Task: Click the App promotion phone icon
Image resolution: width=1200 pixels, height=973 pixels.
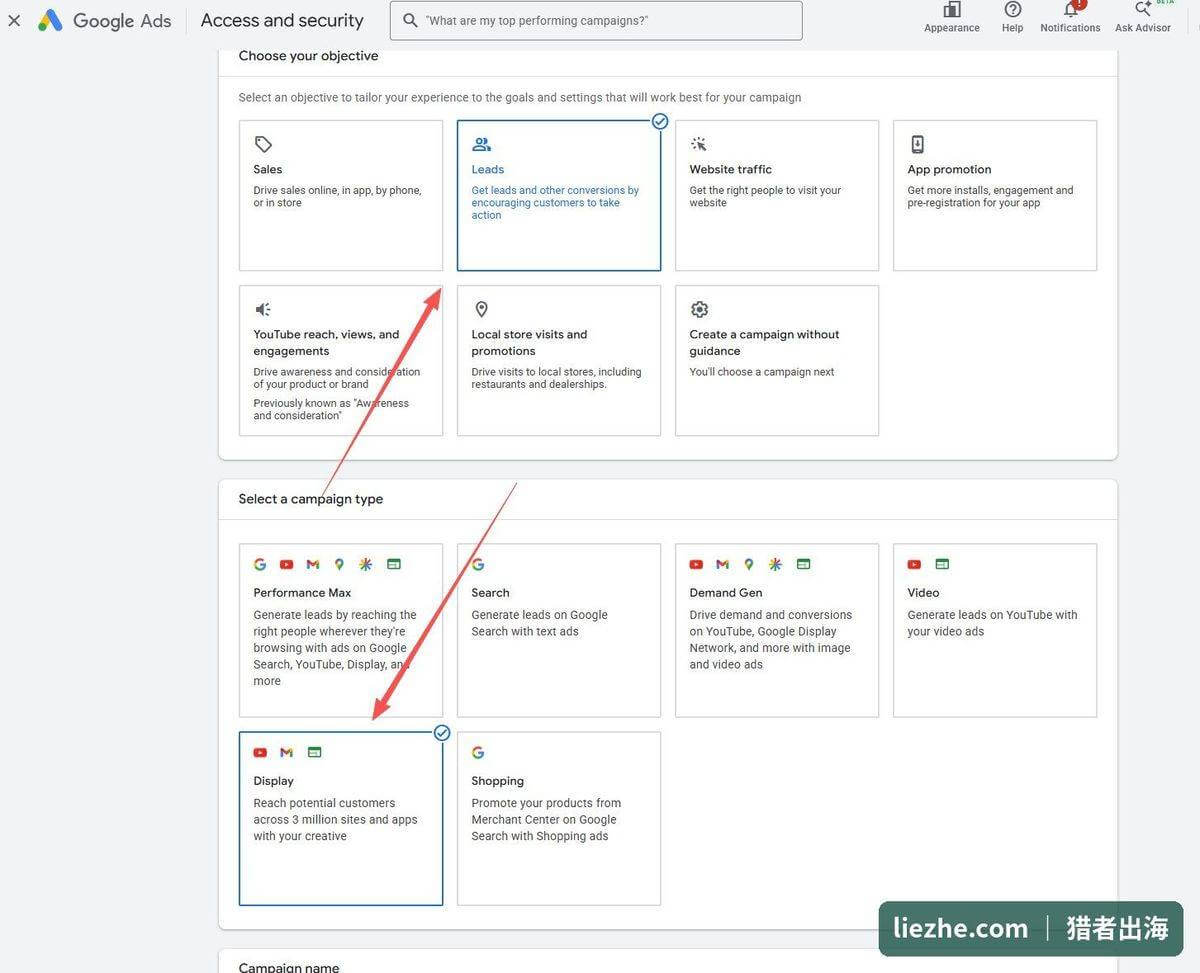Action: click(x=917, y=144)
